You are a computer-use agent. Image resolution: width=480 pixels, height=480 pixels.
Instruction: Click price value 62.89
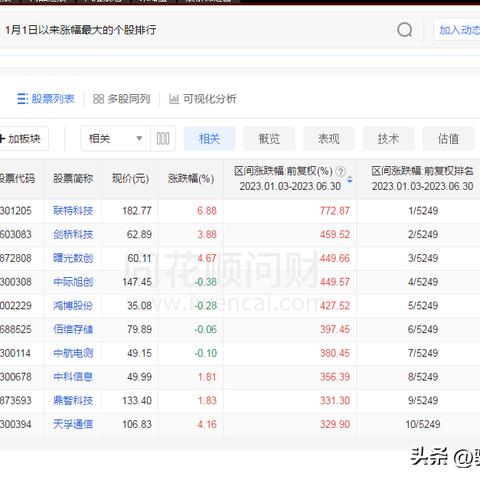(139, 234)
